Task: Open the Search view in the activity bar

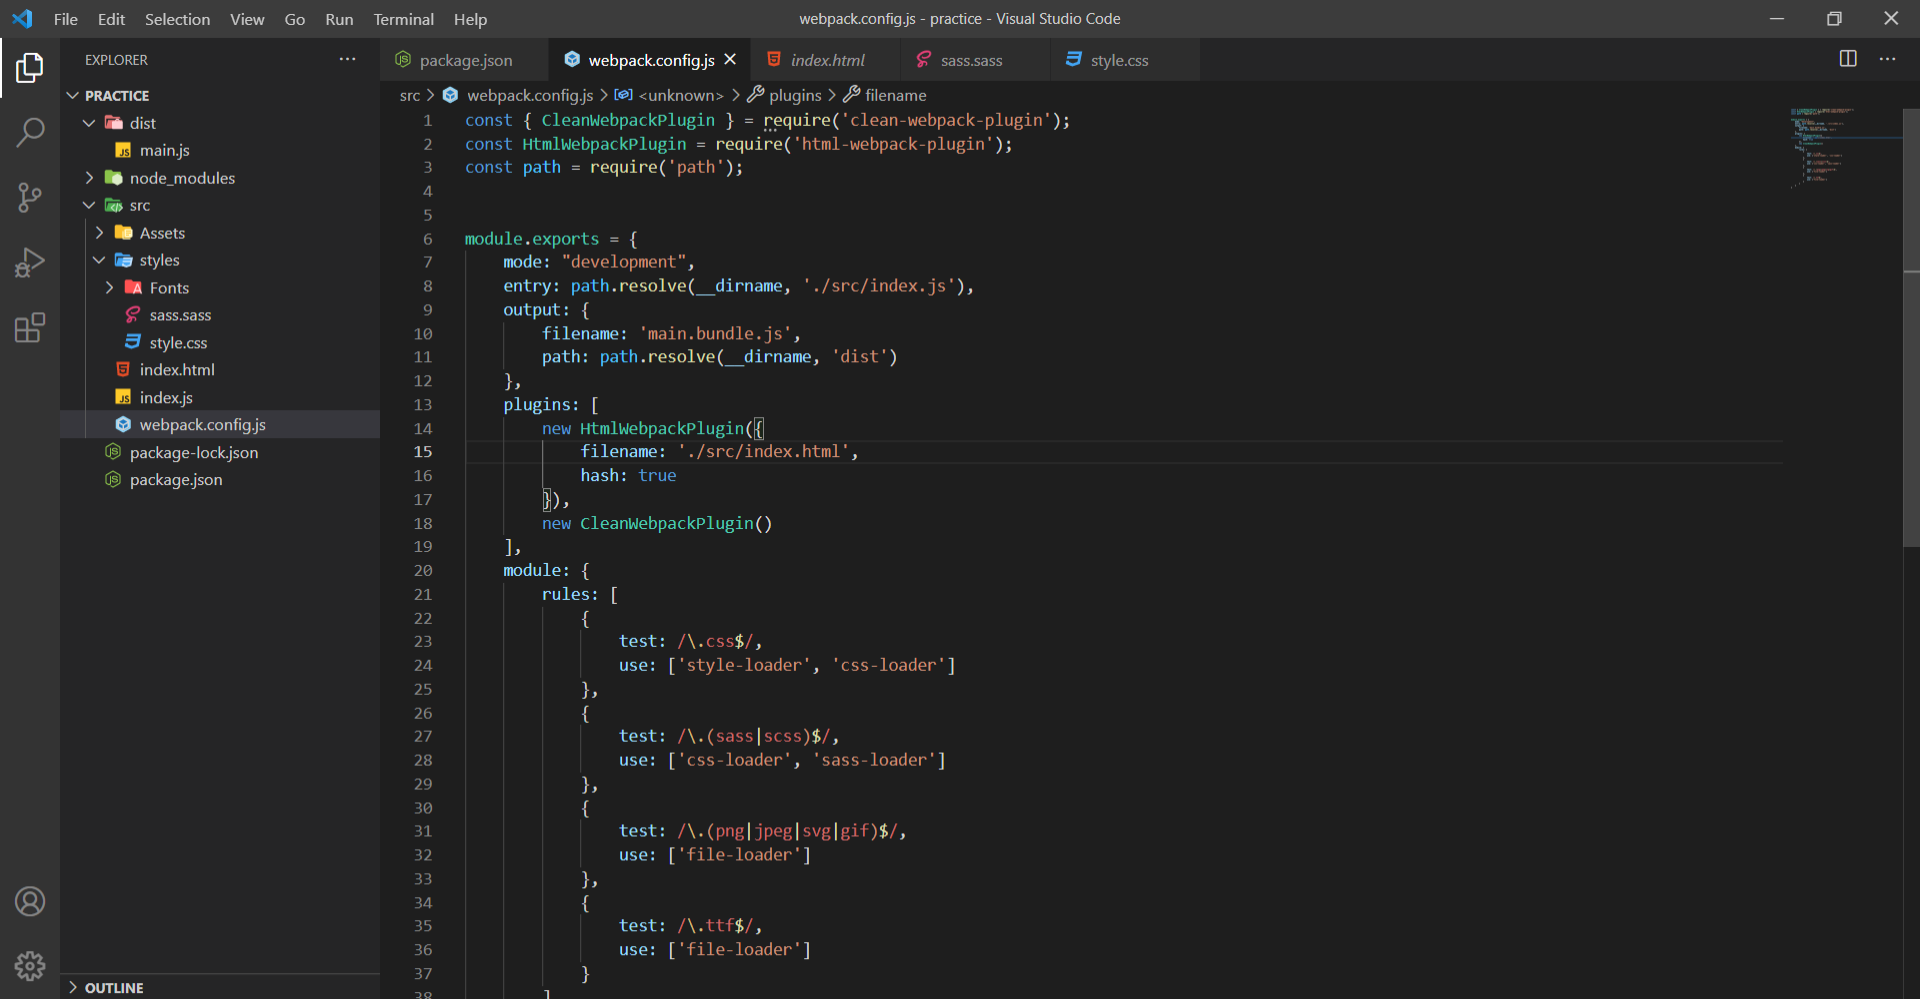Action: tap(30, 133)
